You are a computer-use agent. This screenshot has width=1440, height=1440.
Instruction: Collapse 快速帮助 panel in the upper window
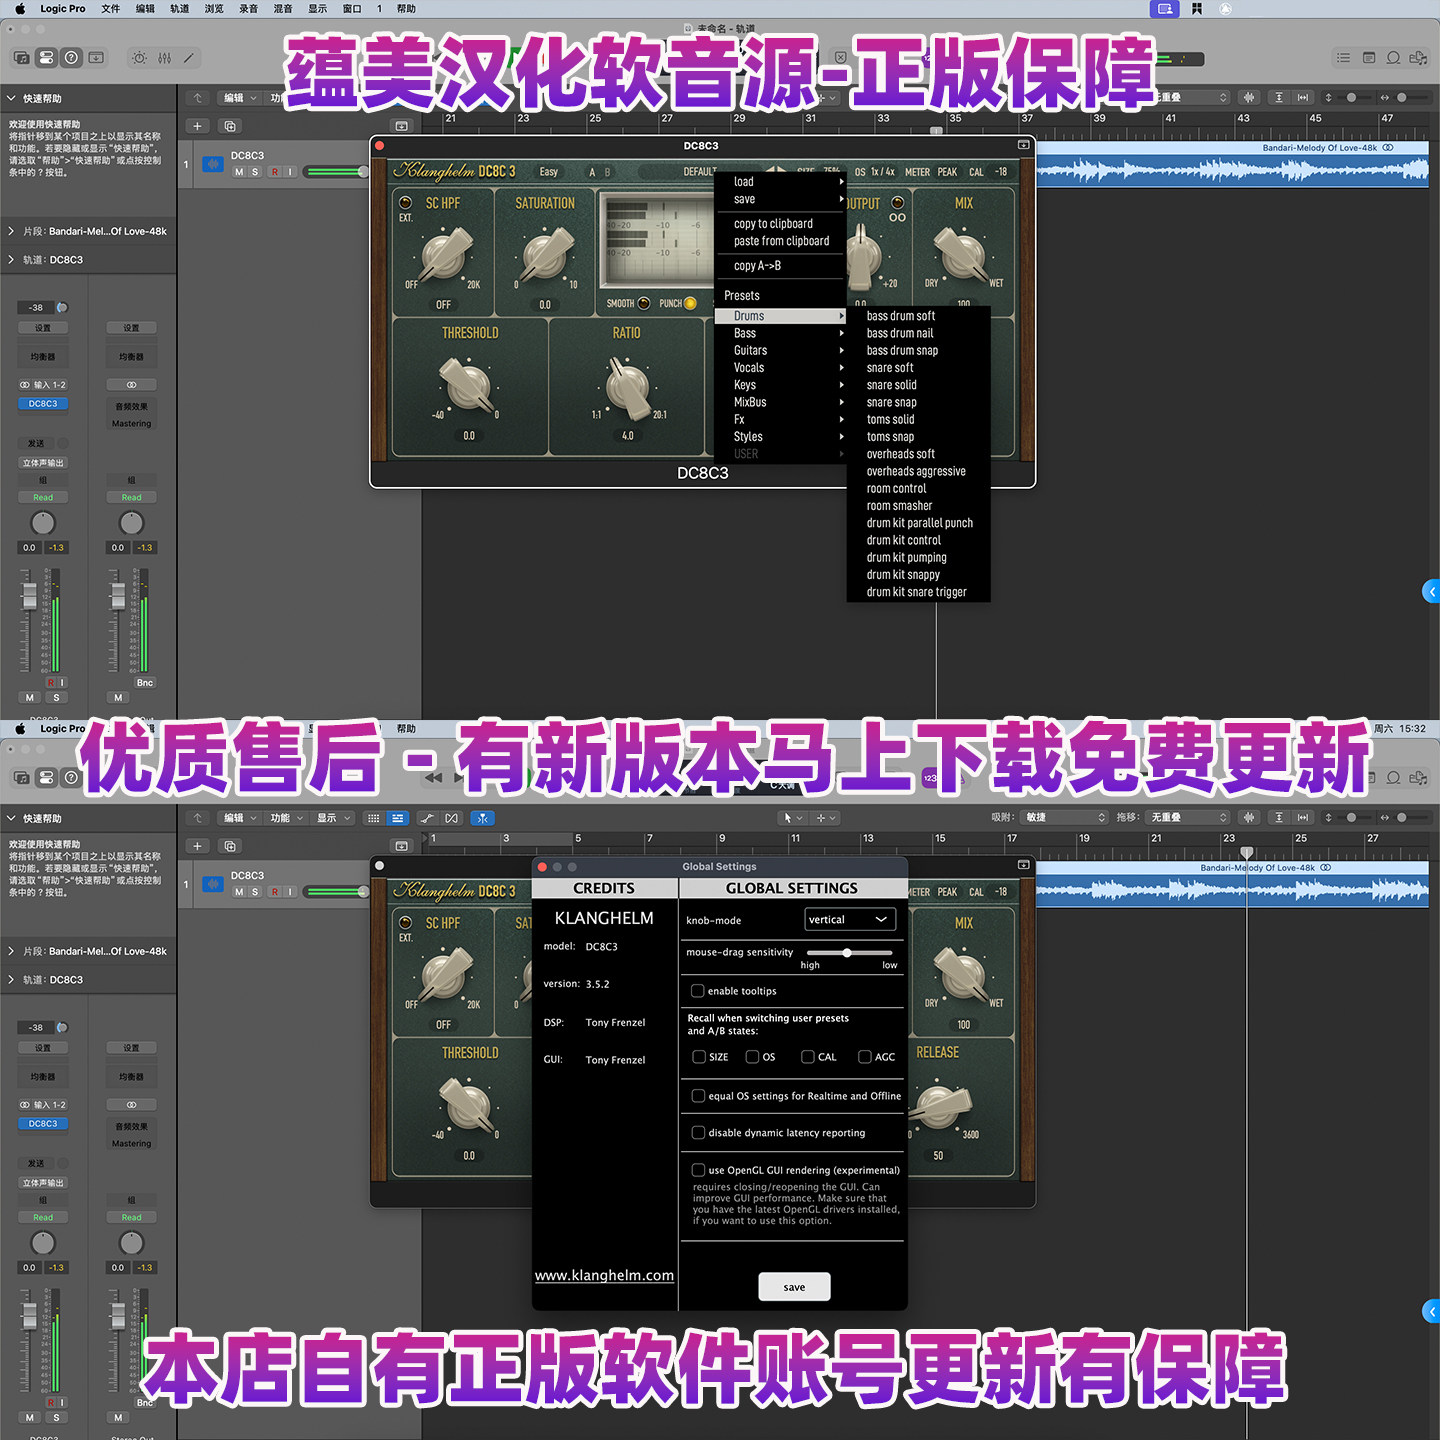[x=11, y=98]
